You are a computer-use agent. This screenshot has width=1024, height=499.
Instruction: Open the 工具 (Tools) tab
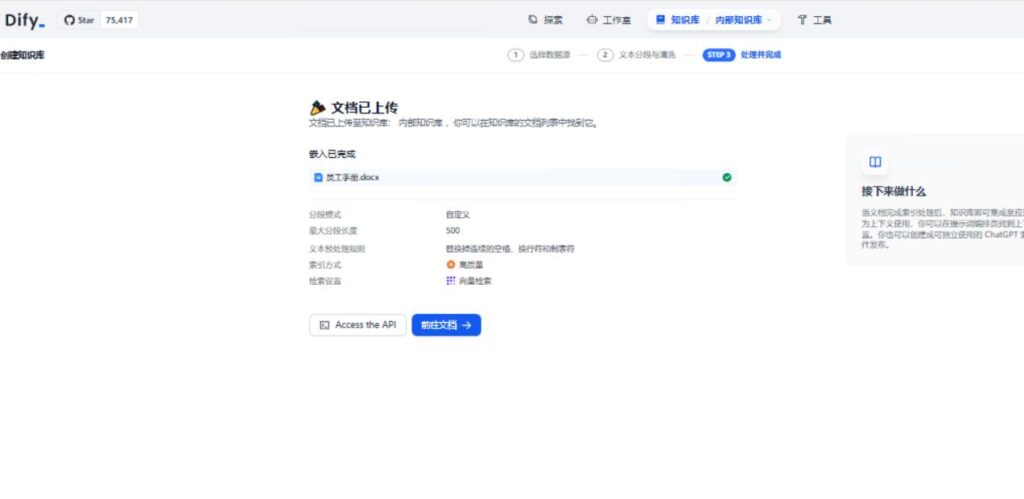coord(814,20)
